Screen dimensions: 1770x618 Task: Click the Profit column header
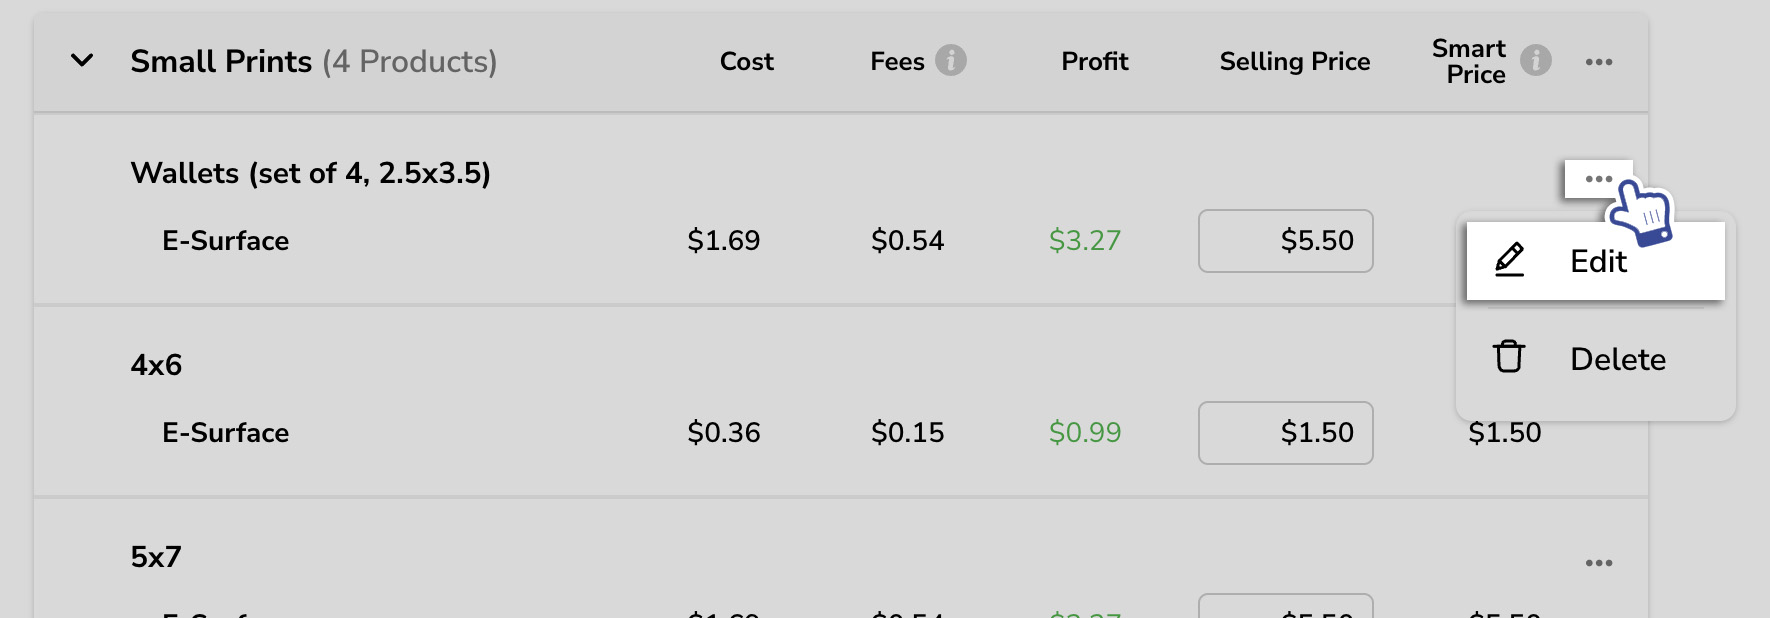1094,62
